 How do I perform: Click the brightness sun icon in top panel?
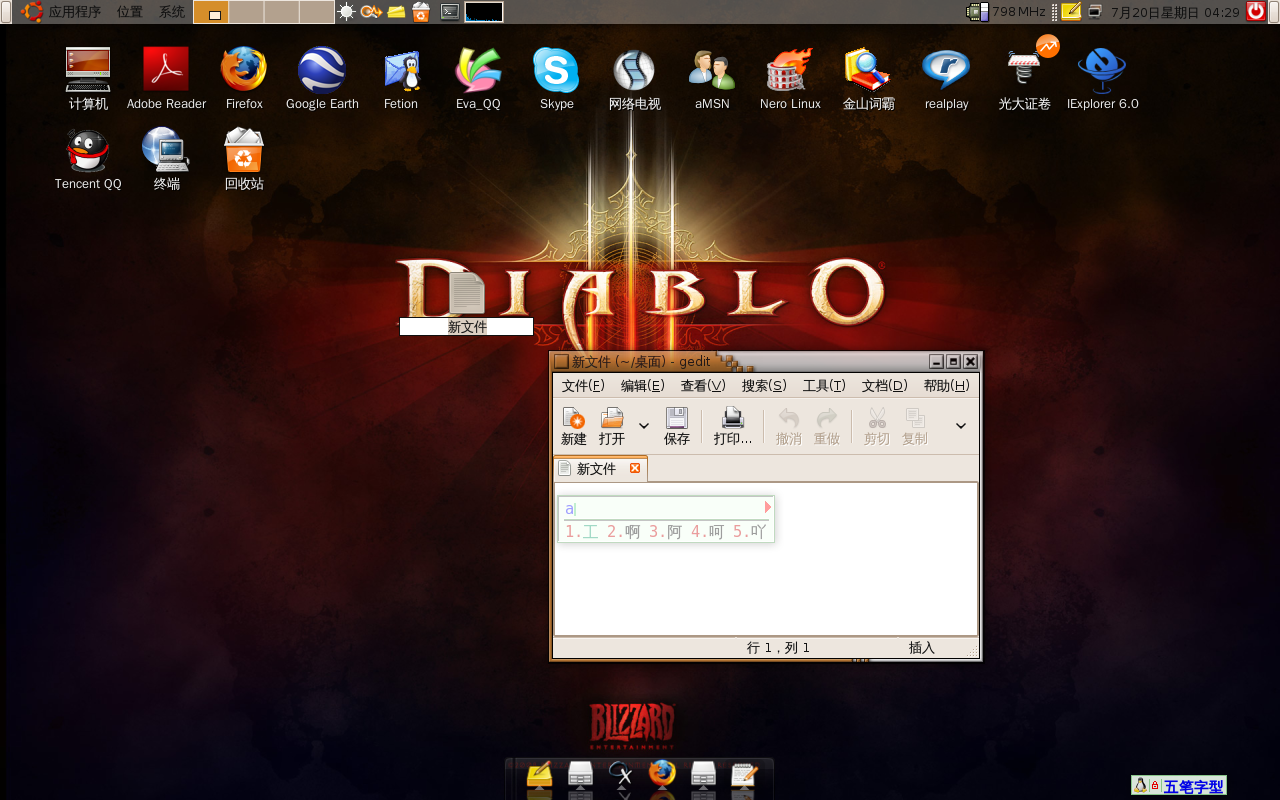tap(347, 12)
